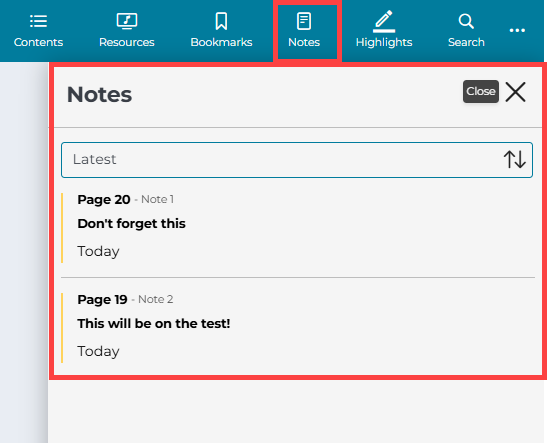Image resolution: width=547 pixels, height=443 pixels.
Task: Click the Contents tab label
Action: pos(38,42)
